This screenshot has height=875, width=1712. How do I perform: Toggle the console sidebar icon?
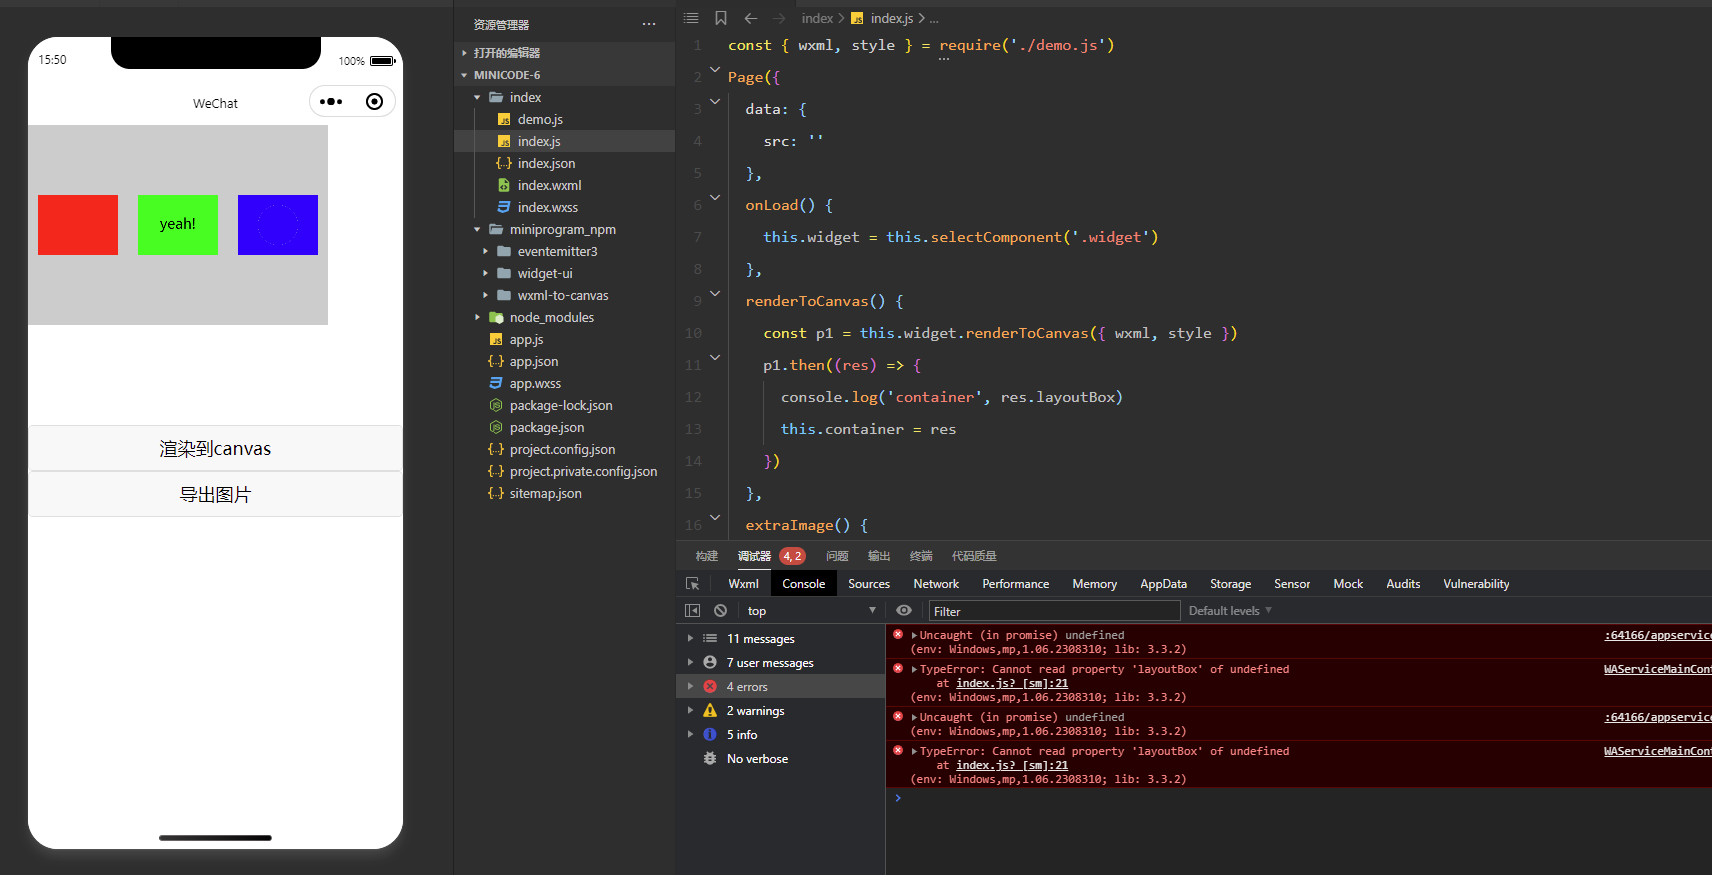[x=692, y=611]
